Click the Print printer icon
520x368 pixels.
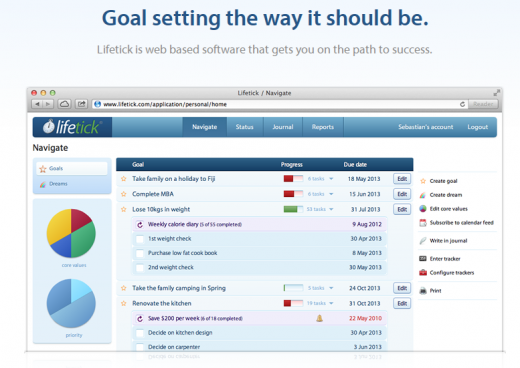tap(423, 291)
